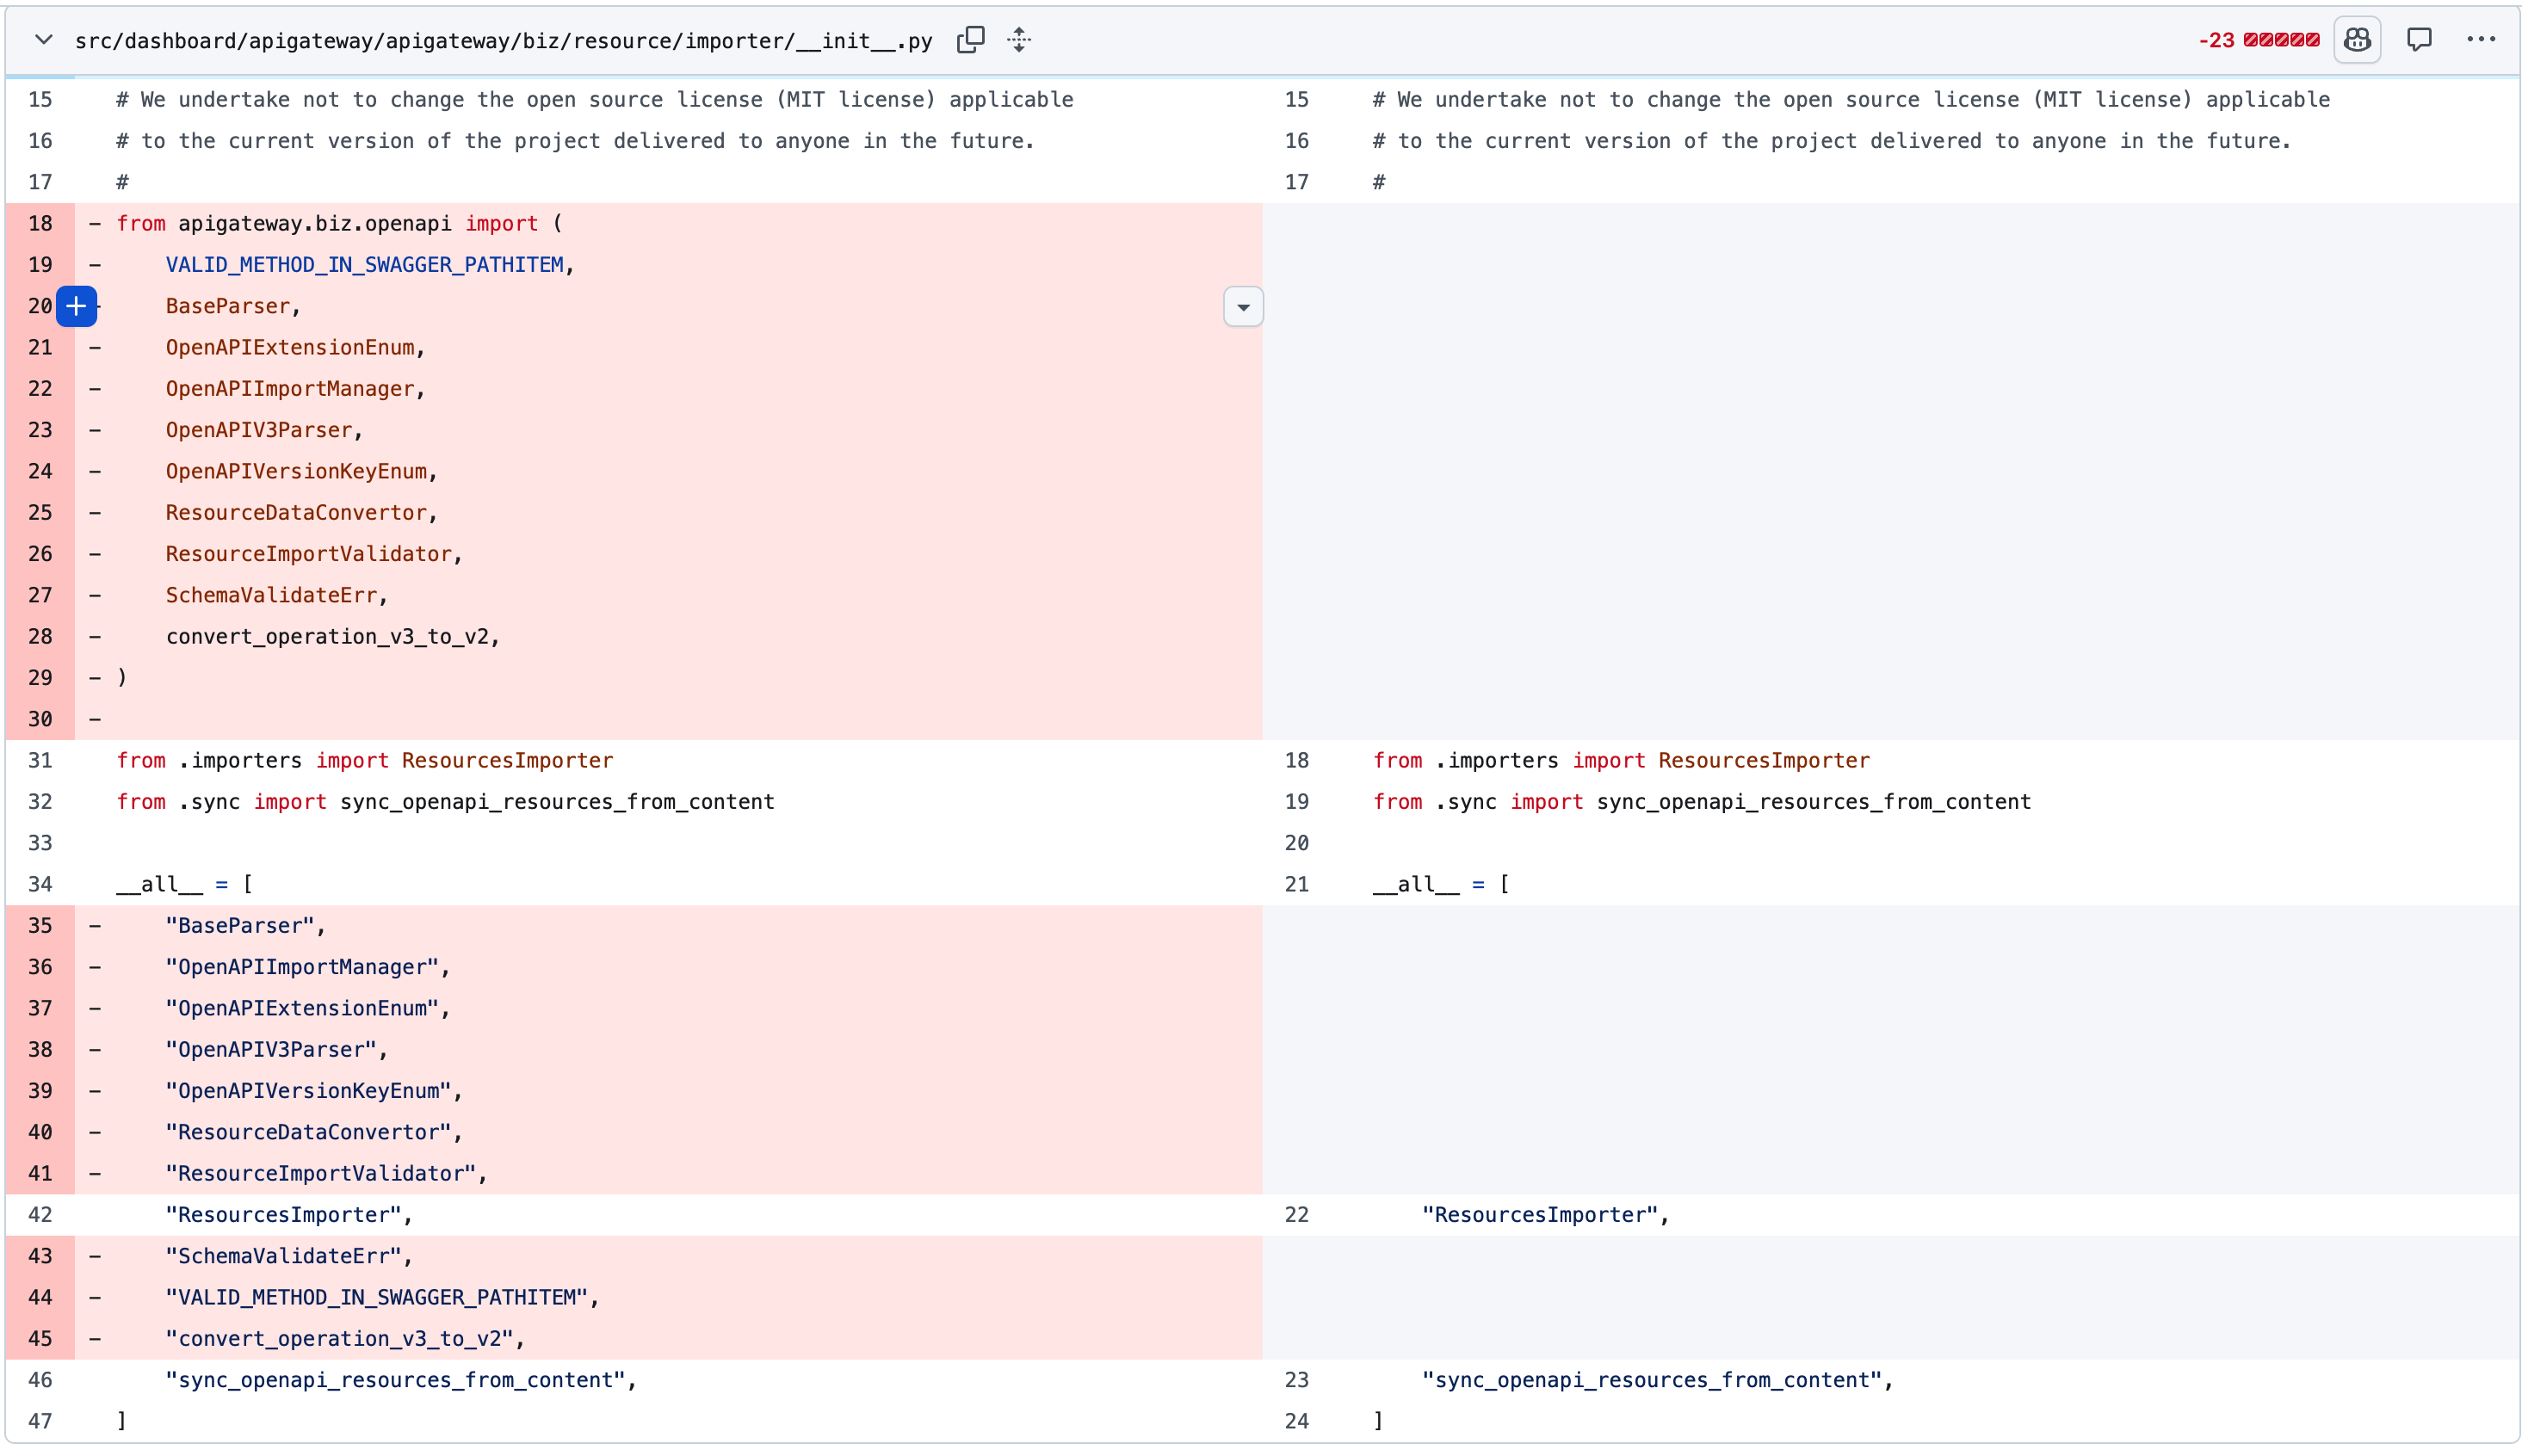Click the removed "convert_operation_v3_to_v2" string line
The image size is (2522, 1456).
345,1339
